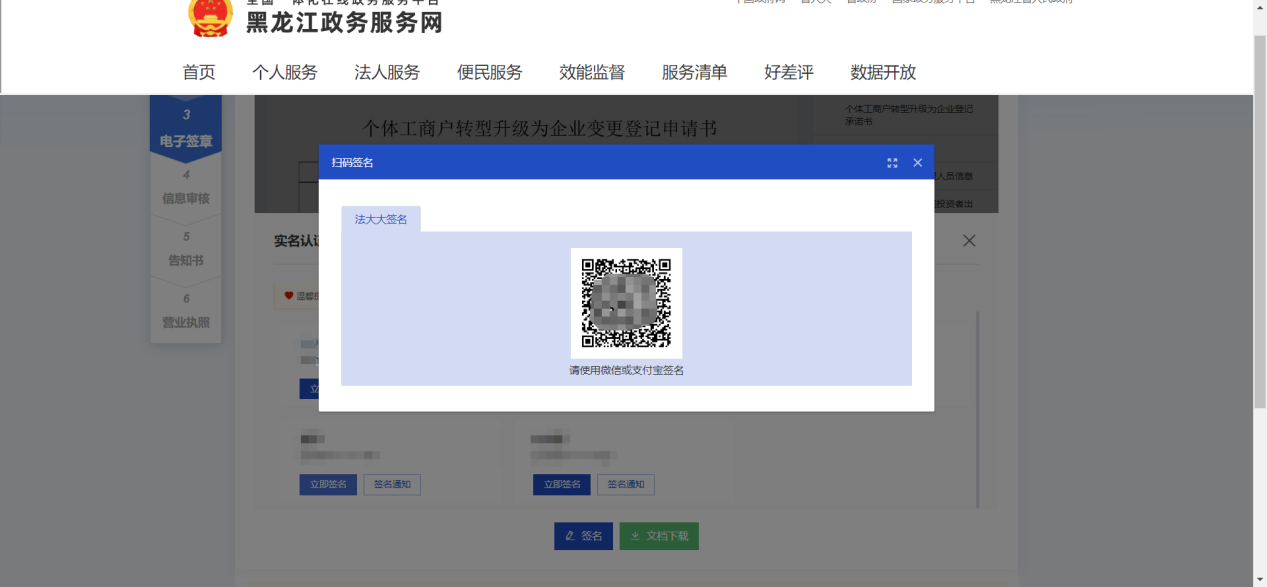
Task: Click the green 文档下载 button
Action: click(x=659, y=536)
